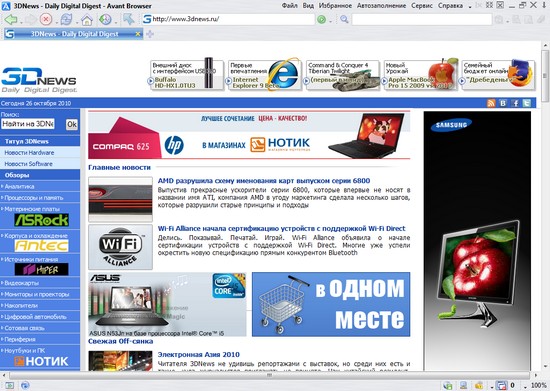Open the AMD graphics card article thumbnail
This screenshot has width=550, height=391.
tap(120, 199)
